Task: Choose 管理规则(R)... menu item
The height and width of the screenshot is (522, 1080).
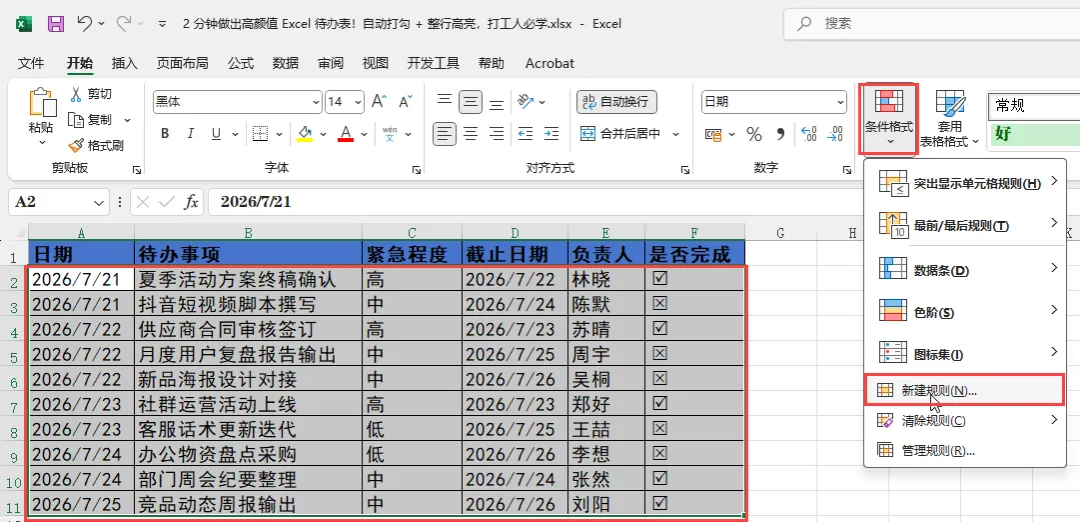Action: pyautogui.click(x=964, y=451)
